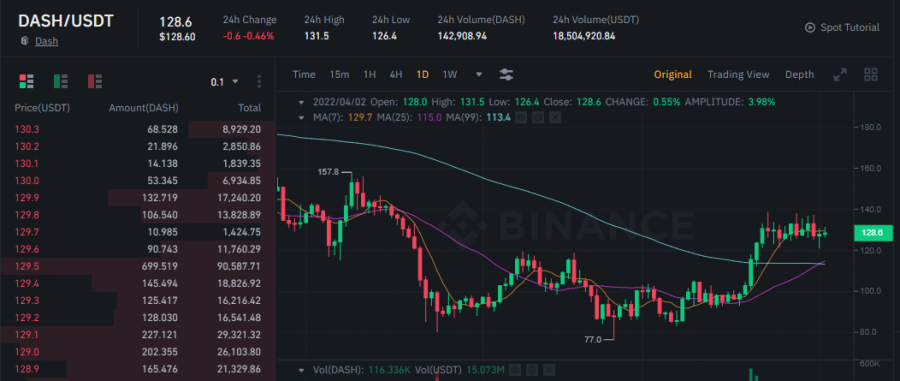Viewport: 900px width, 381px height.
Task: Click sell order price 129.6
Action: pos(27,250)
